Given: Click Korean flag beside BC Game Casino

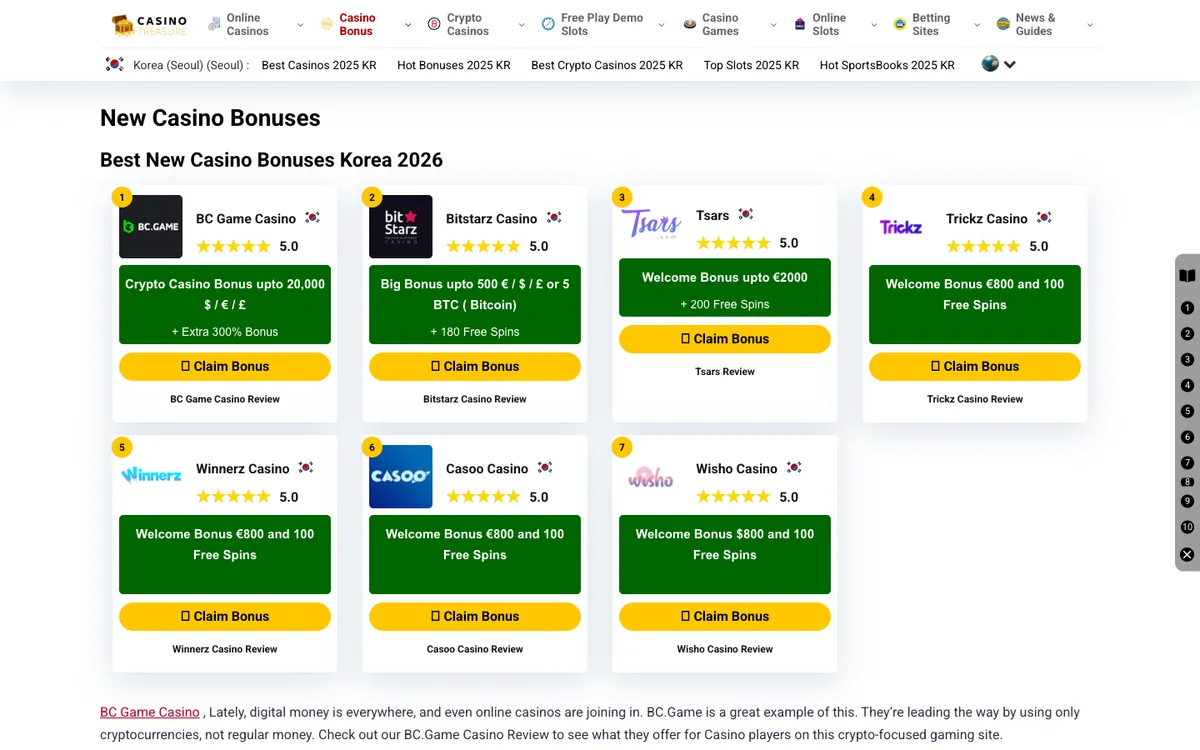Looking at the screenshot, I should (312, 217).
